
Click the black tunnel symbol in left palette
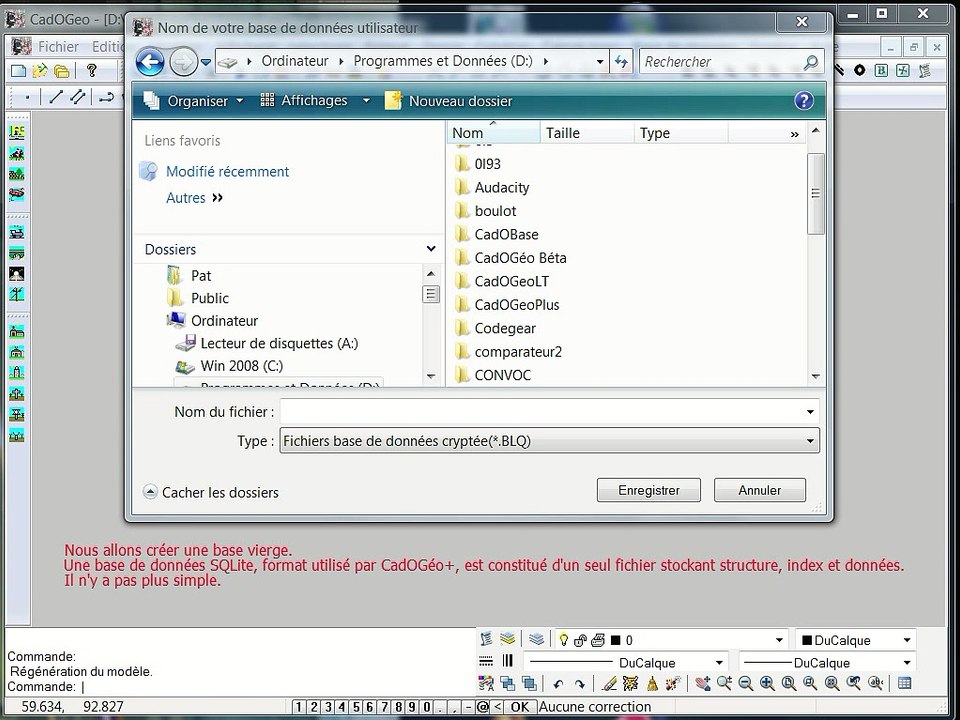click(17, 274)
